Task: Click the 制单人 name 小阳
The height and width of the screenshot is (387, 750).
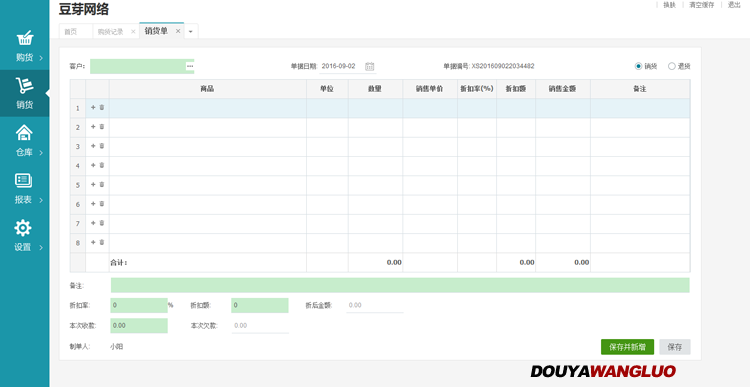Action: point(117,347)
